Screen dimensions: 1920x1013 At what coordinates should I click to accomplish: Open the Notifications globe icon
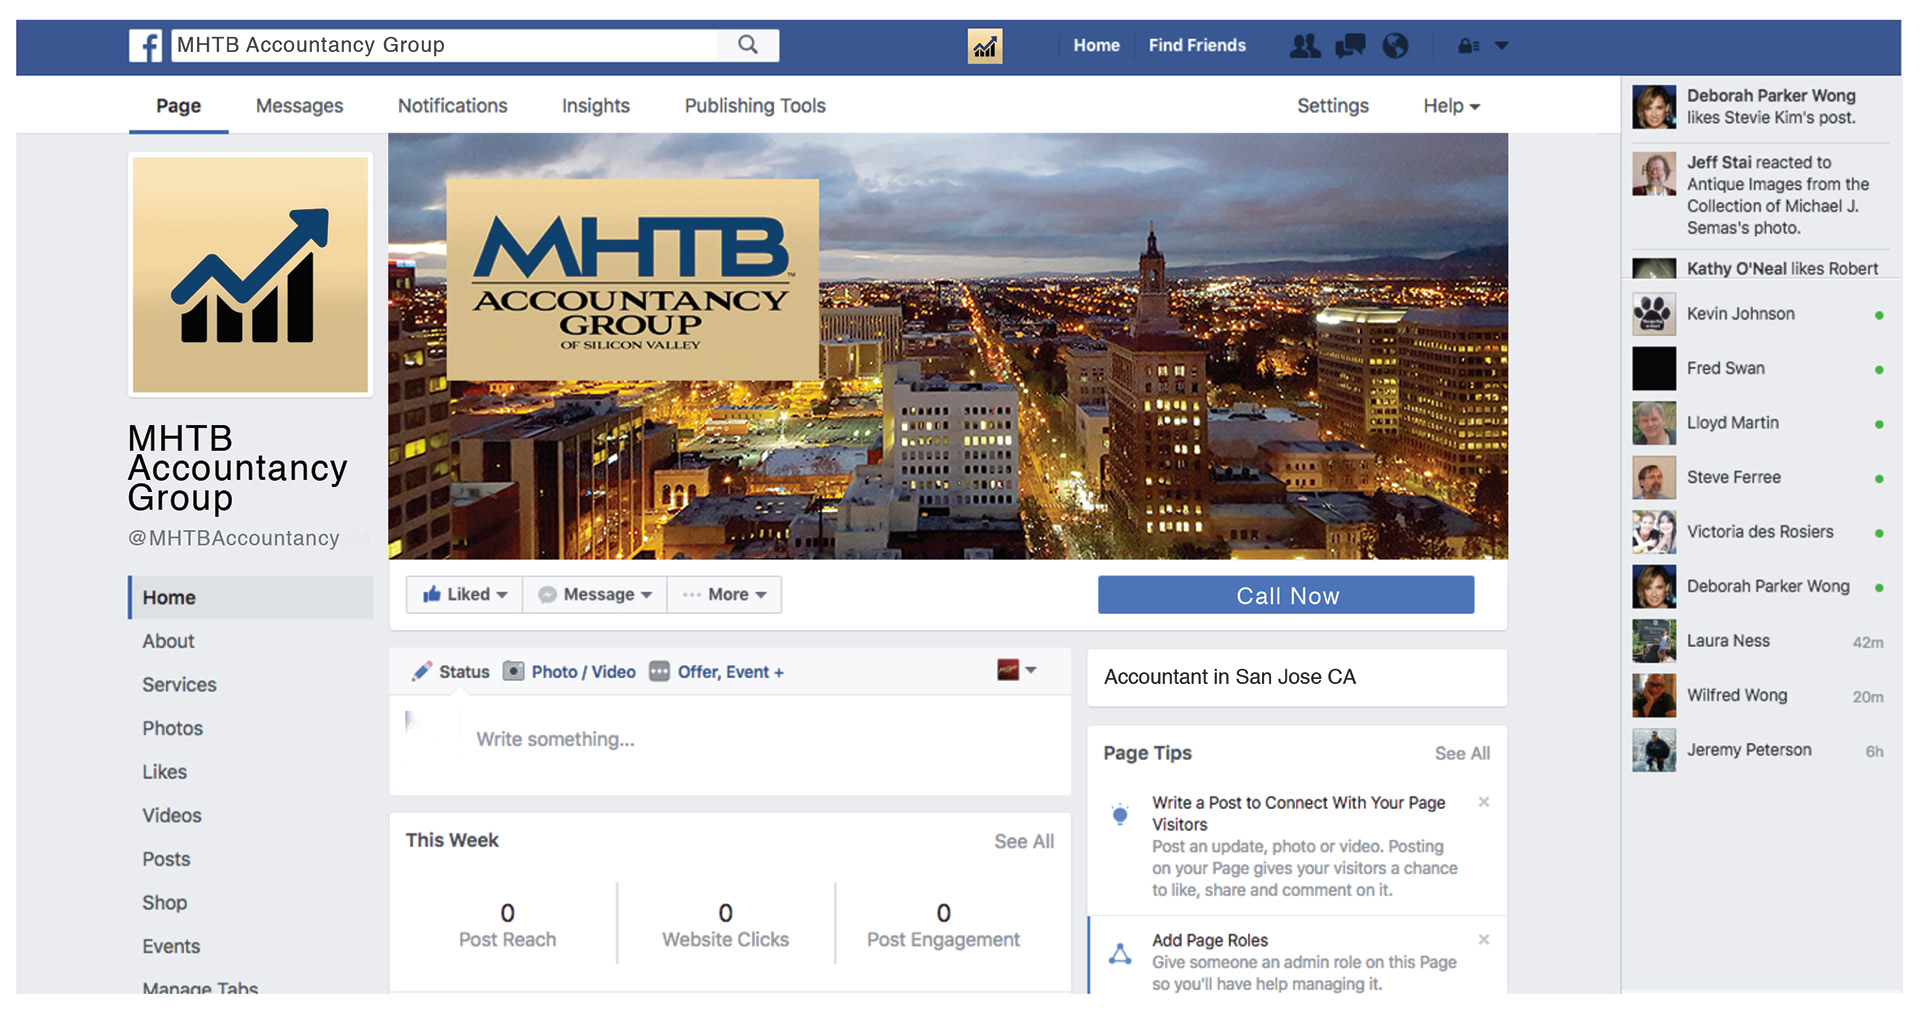pyautogui.click(x=1395, y=46)
